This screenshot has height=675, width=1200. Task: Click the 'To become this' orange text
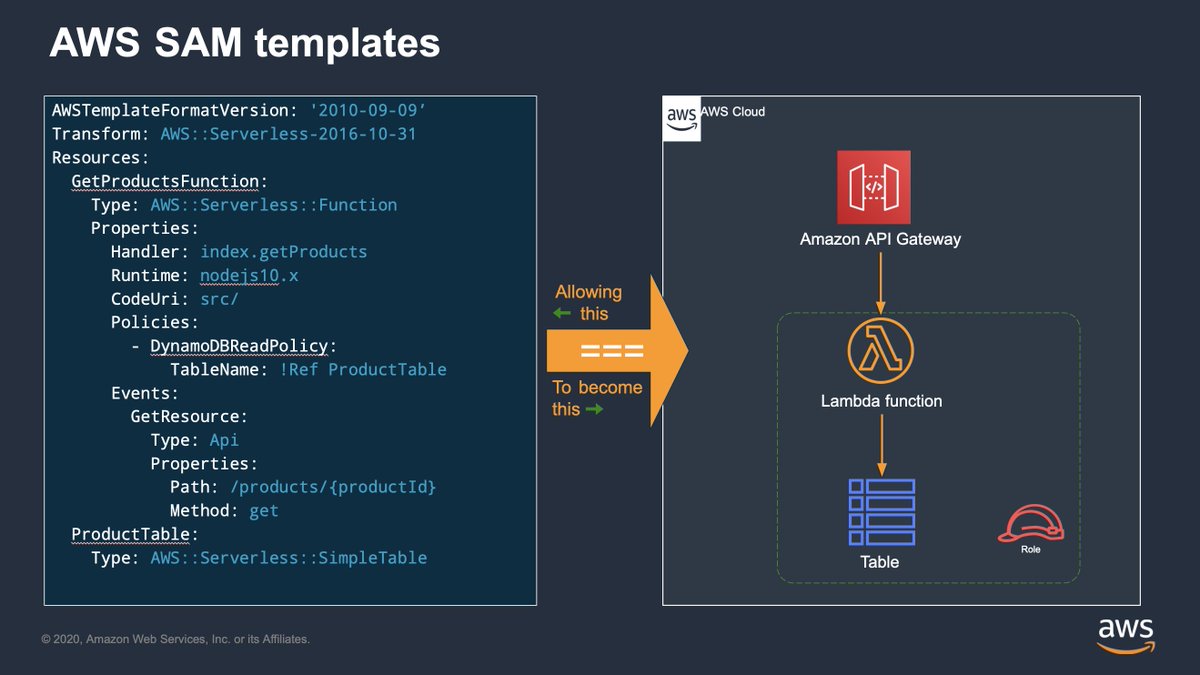[x=597, y=398]
